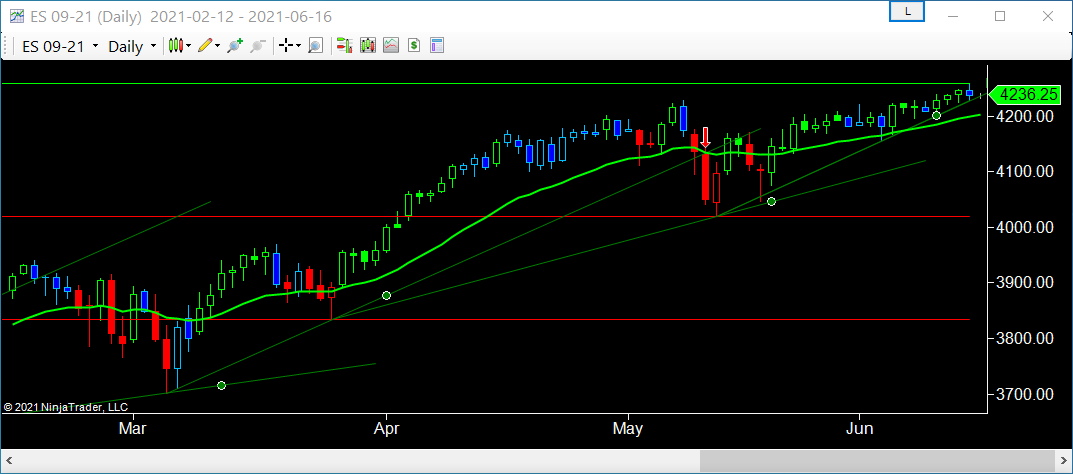Click the circle anchor near 3700 in March
The width and height of the screenshot is (1073, 474).
pyautogui.click(x=221, y=386)
